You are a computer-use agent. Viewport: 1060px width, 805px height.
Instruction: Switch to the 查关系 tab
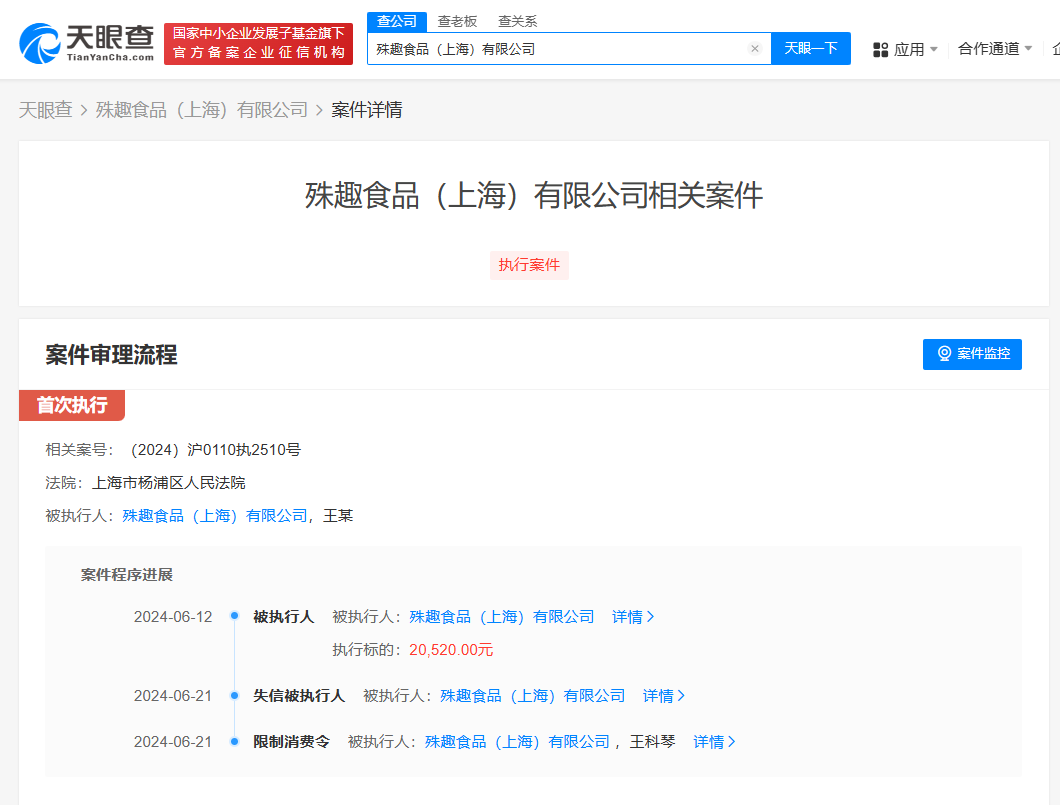tap(517, 21)
